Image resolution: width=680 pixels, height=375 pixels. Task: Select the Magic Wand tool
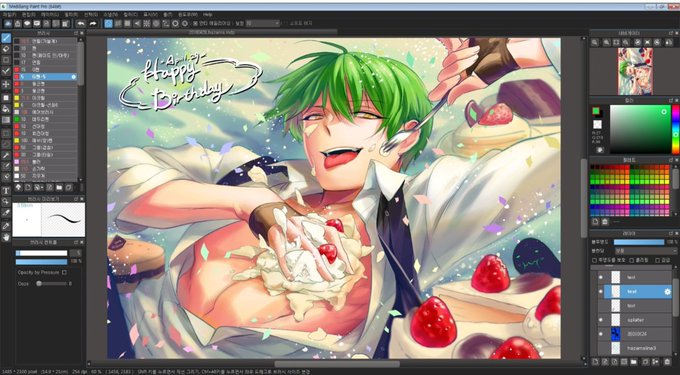point(6,155)
